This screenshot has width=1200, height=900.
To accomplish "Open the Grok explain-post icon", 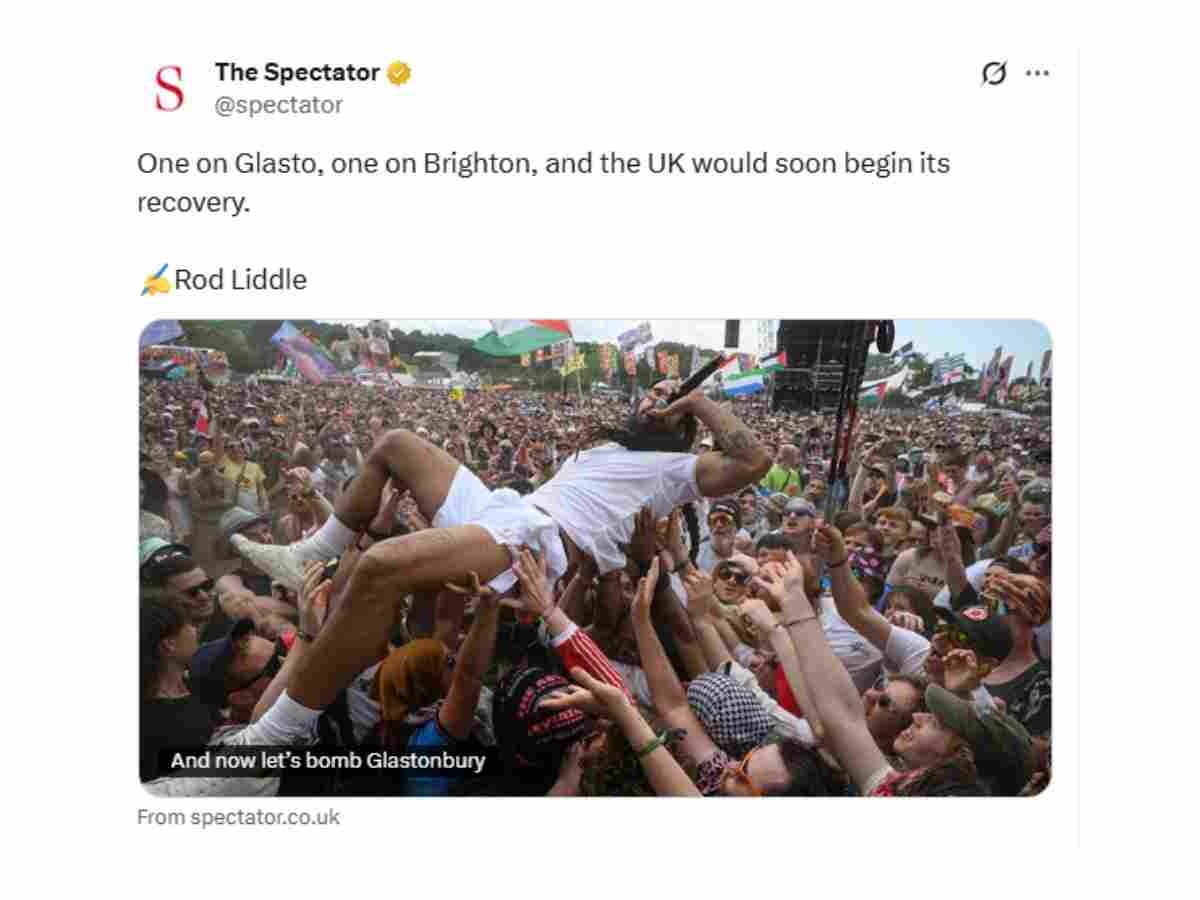I will (x=993, y=73).
